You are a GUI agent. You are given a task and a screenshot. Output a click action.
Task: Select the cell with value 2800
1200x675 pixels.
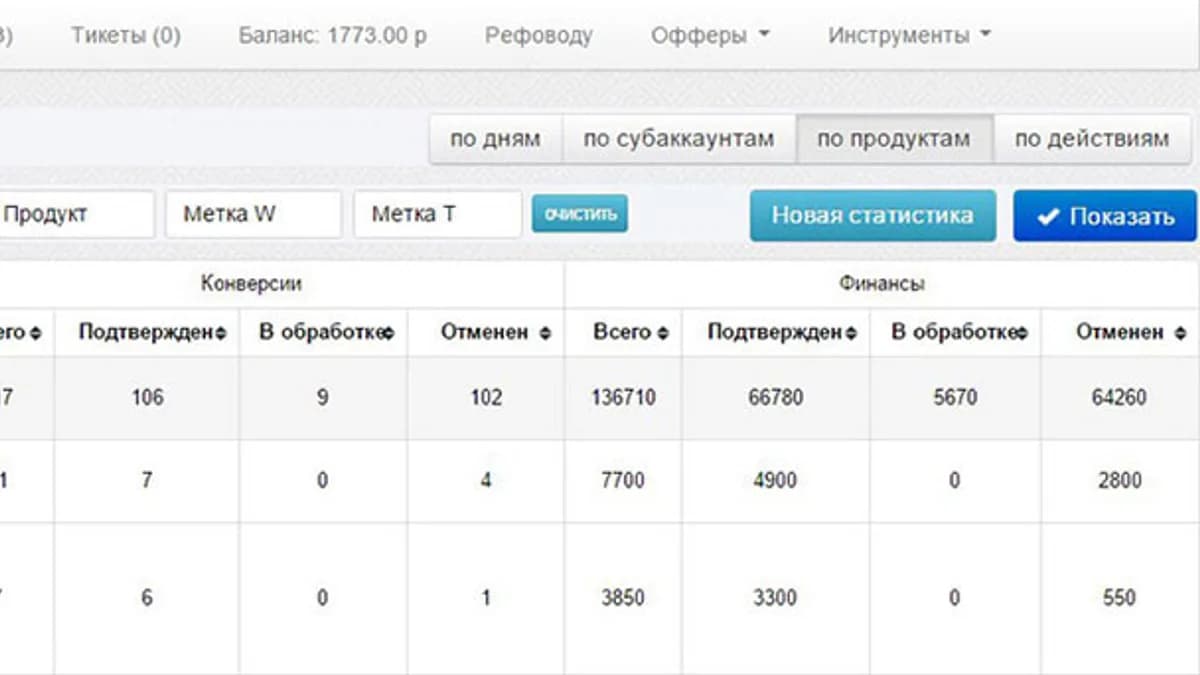(1119, 480)
